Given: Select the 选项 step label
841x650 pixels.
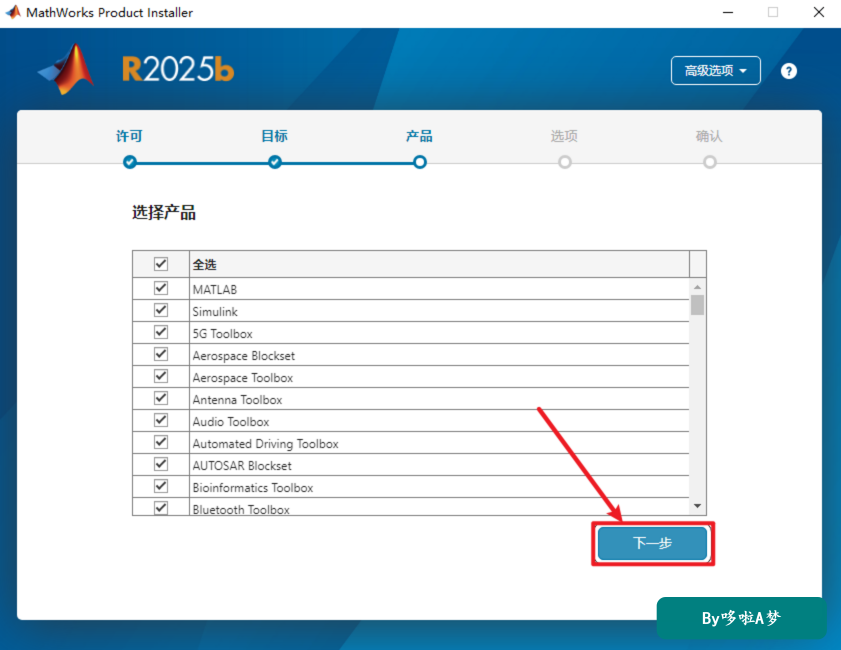Looking at the screenshot, I should coord(564,136).
